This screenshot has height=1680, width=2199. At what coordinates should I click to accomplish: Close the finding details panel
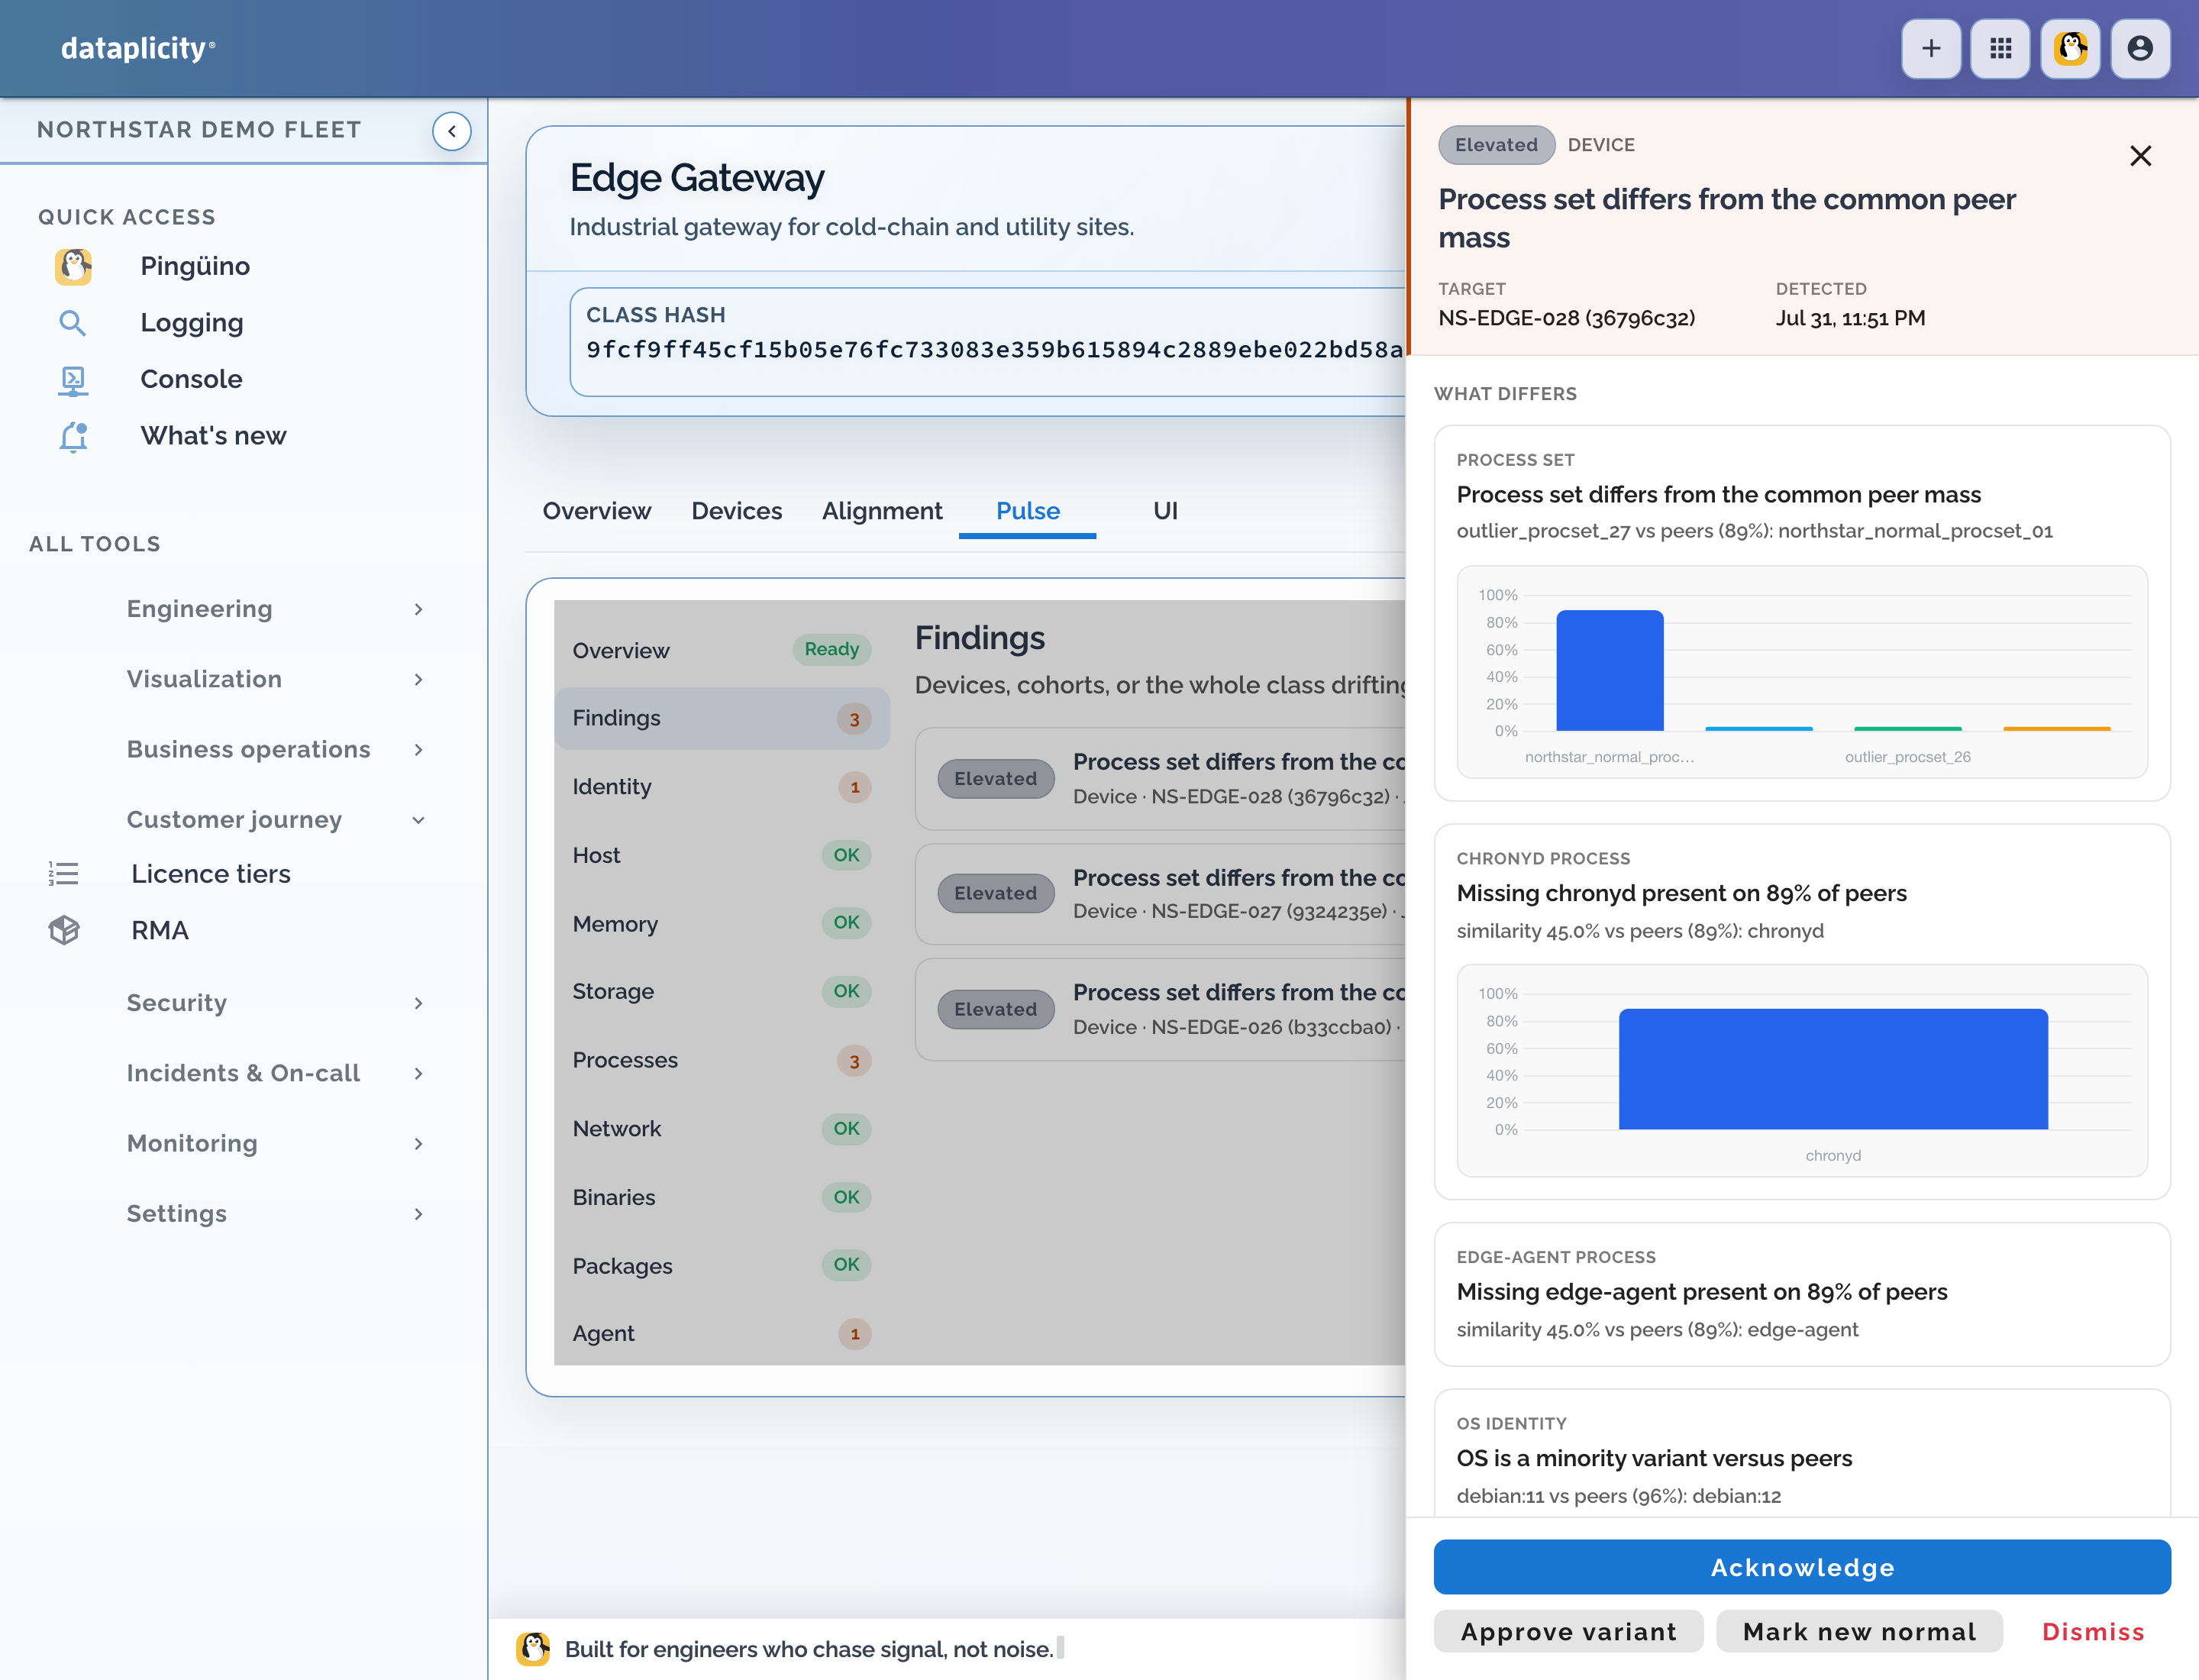(2140, 156)
